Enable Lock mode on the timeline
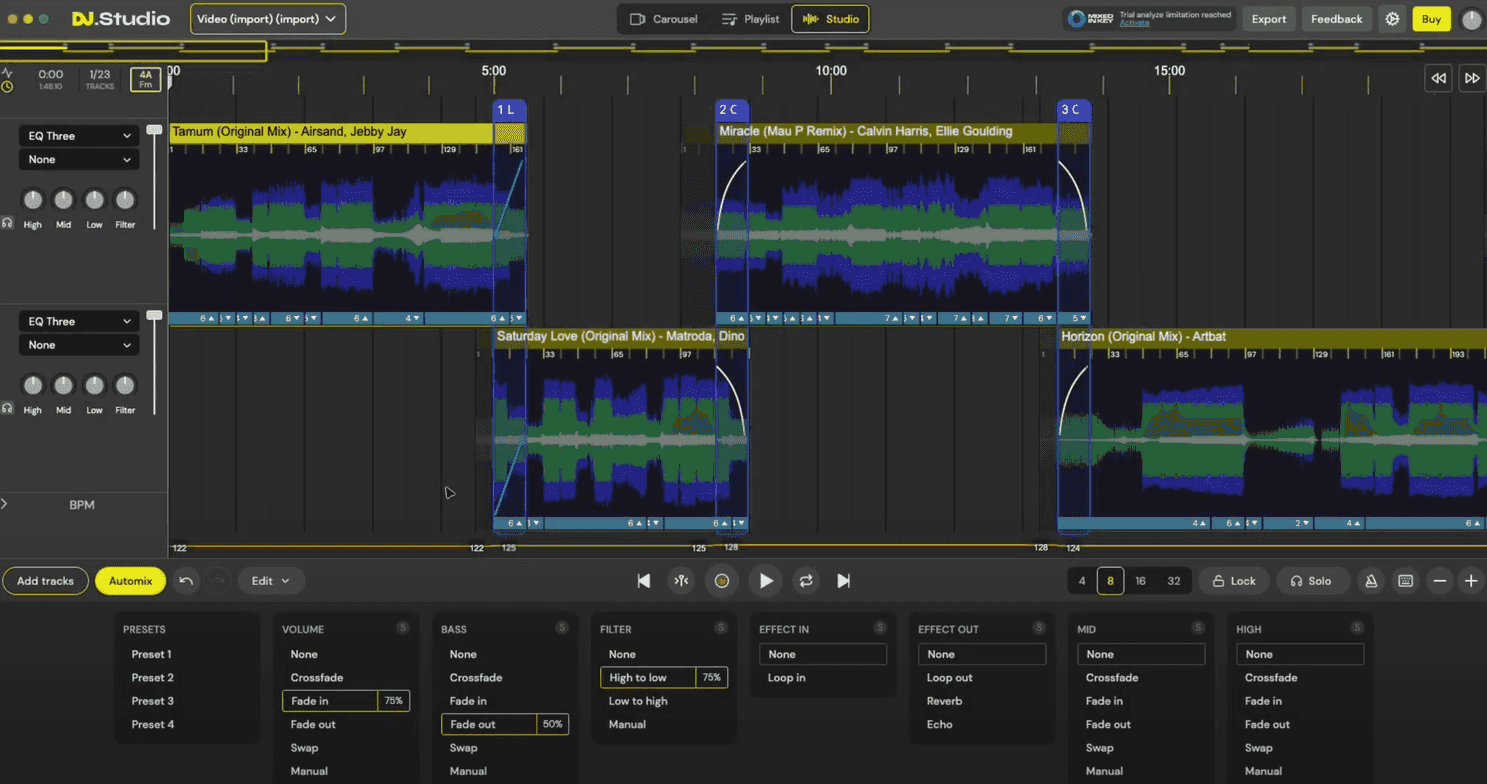This screenshot has height=784, width=1487. [1235, 580]
